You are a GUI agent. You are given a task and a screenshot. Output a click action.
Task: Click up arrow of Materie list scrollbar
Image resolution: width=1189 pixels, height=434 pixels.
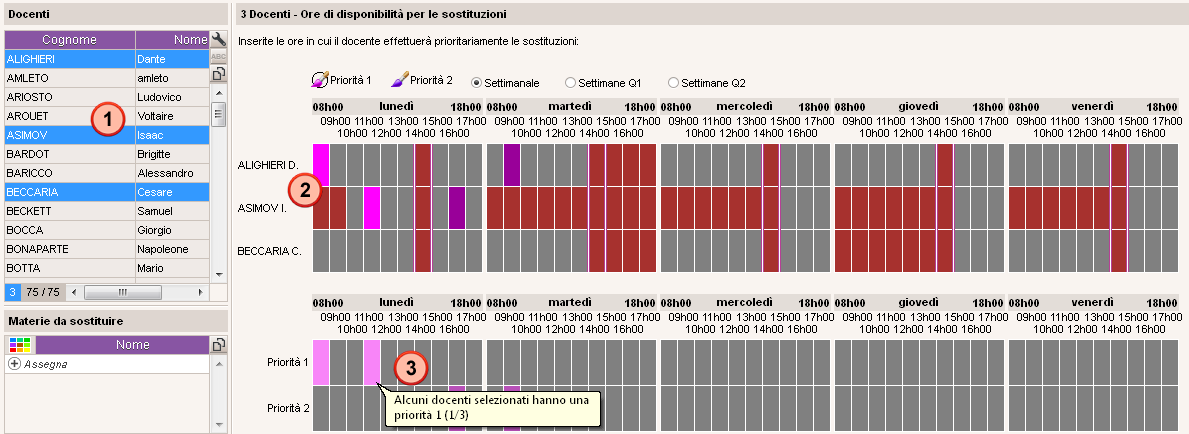pos(219,364)
